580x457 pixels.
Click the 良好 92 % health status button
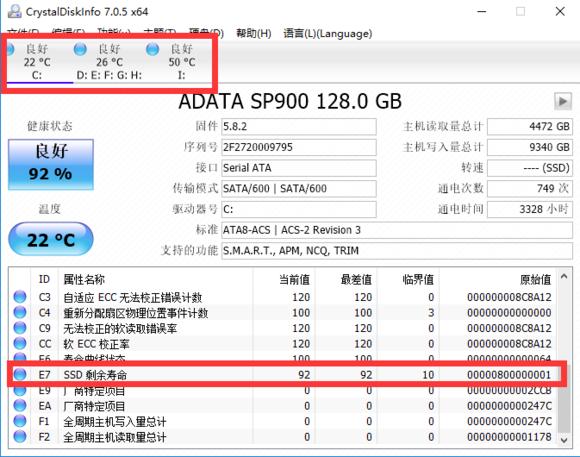click(x=51, y=164)
